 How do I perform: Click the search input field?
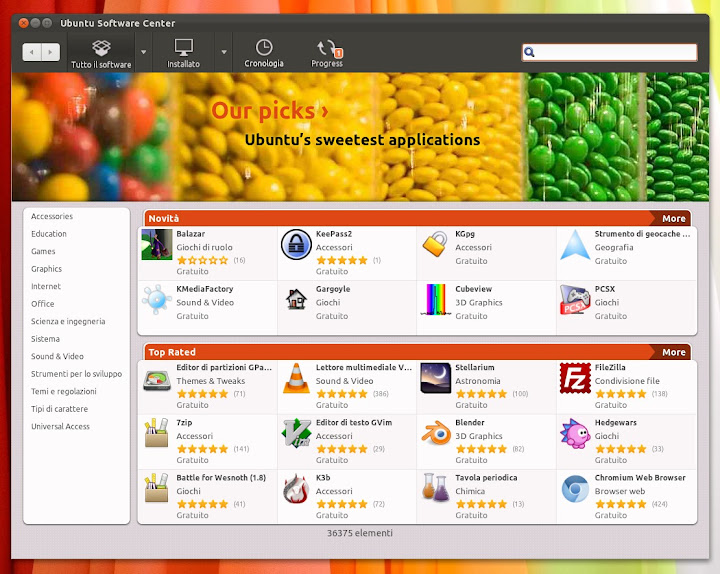(x=609, y=52)
